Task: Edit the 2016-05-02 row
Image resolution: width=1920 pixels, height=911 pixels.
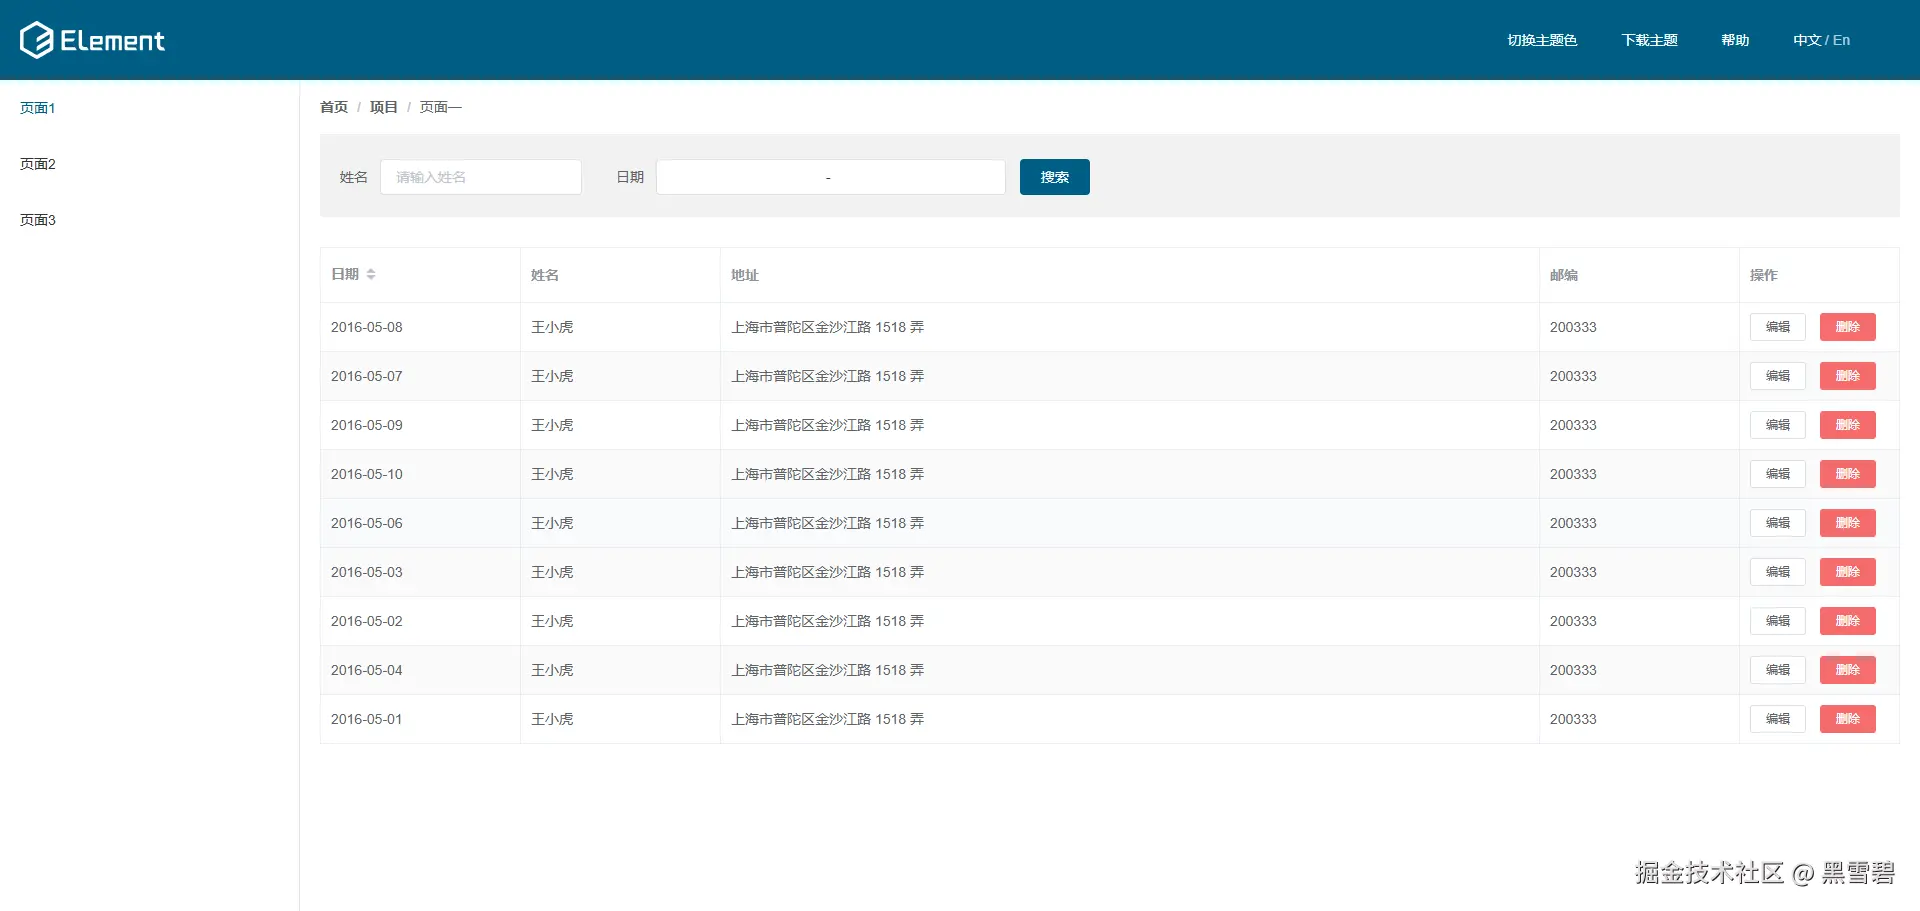Action: [x=1778, y=621]
